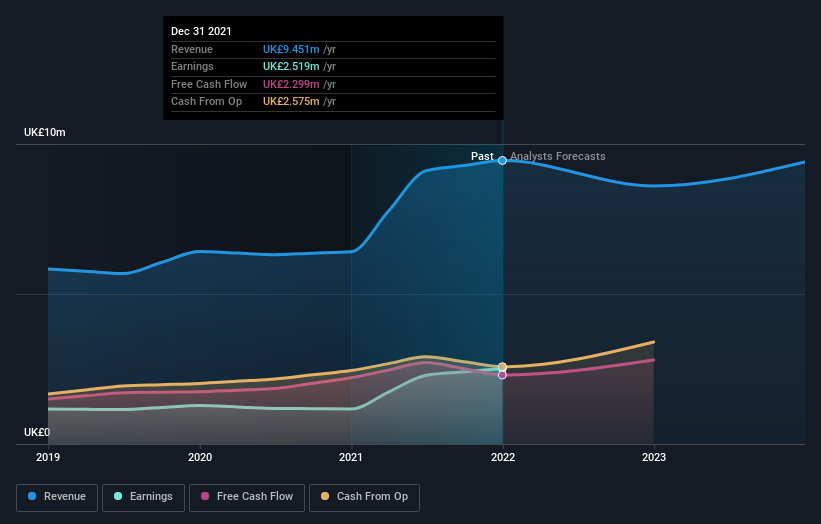Toggle the Free Cash Flow legend button
Viewport: 821px width, 524px height.
coord(247,497)
